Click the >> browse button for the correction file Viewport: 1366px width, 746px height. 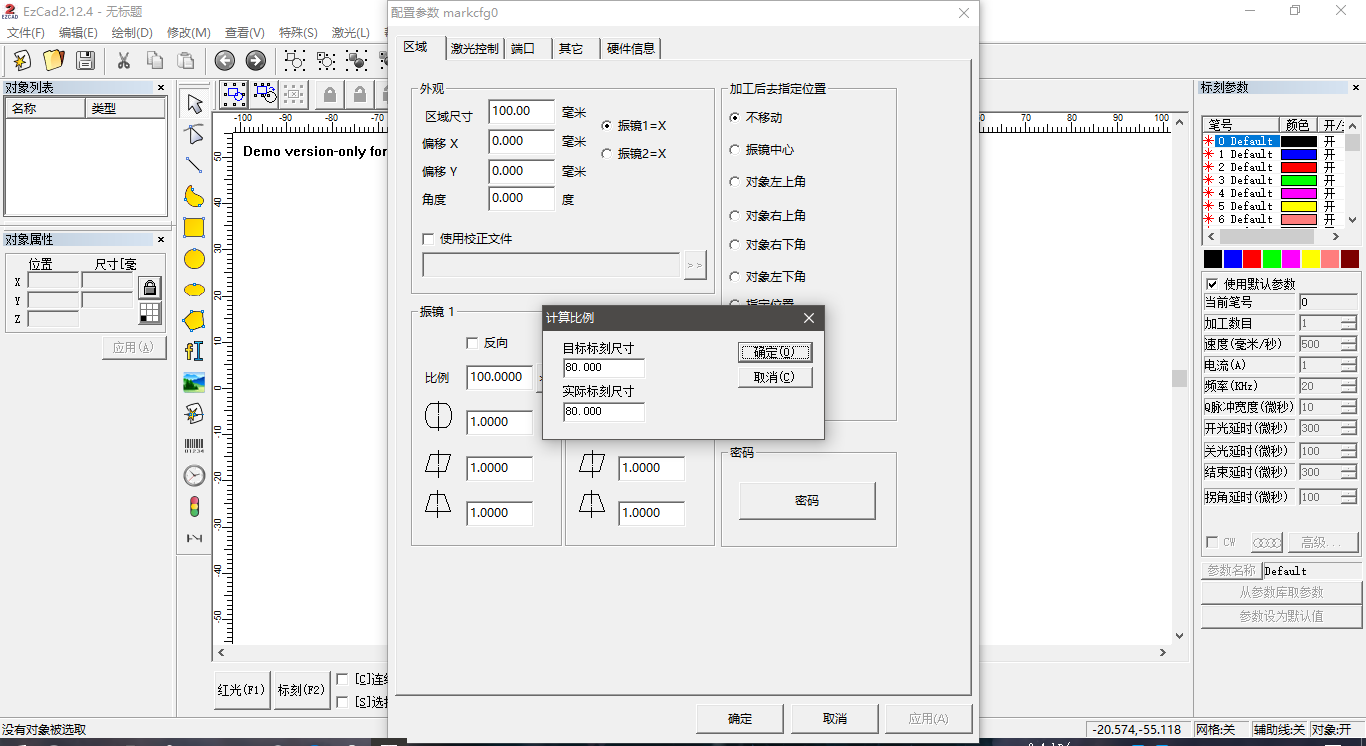pyautogui.click(x=695, y=265)
